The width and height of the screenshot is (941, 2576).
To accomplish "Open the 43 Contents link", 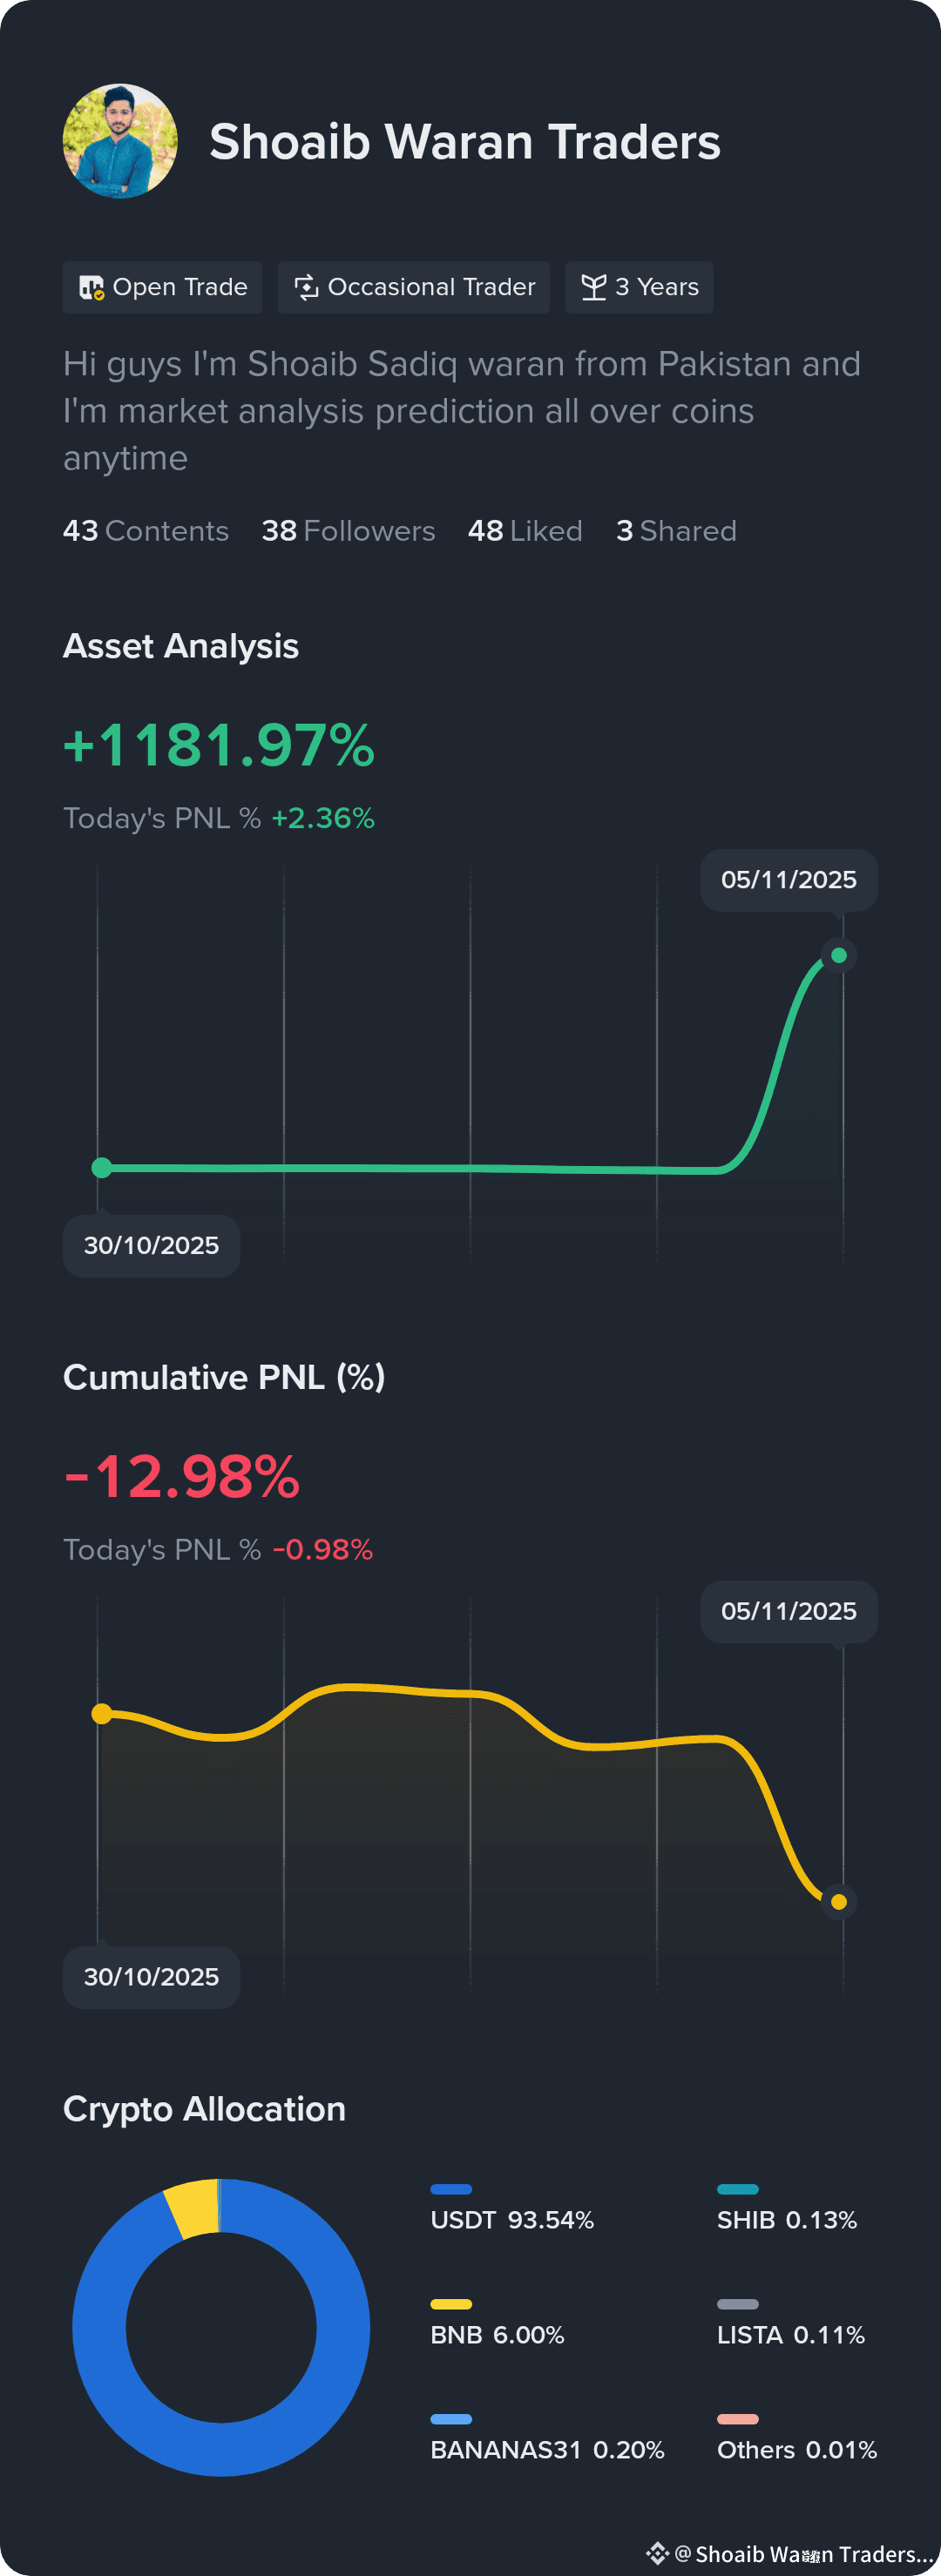I will (146, 531).
